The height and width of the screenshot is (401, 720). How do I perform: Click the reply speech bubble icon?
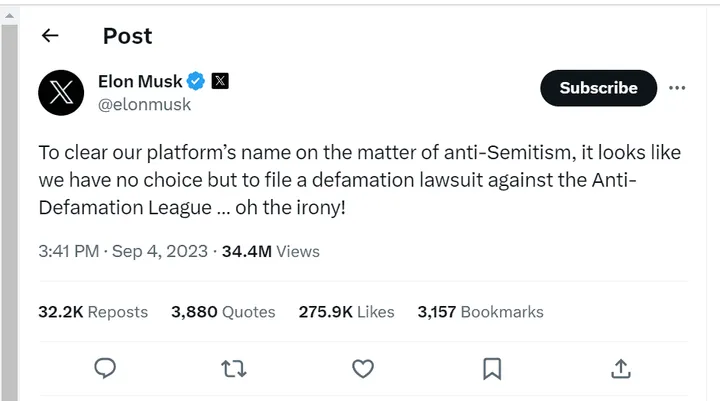[105, 369]
